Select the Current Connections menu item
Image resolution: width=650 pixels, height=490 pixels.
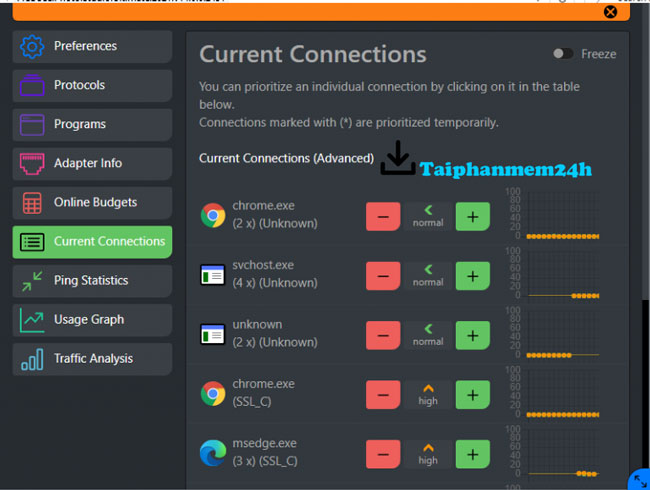[92, 242]
